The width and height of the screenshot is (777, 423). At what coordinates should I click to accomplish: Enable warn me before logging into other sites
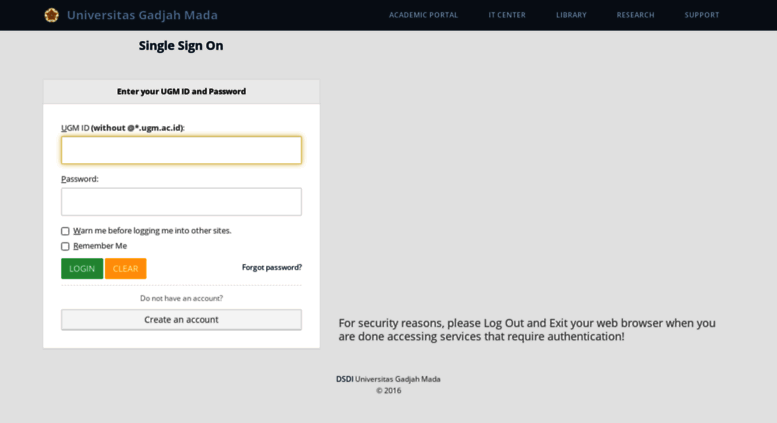[x=65, y=231]
